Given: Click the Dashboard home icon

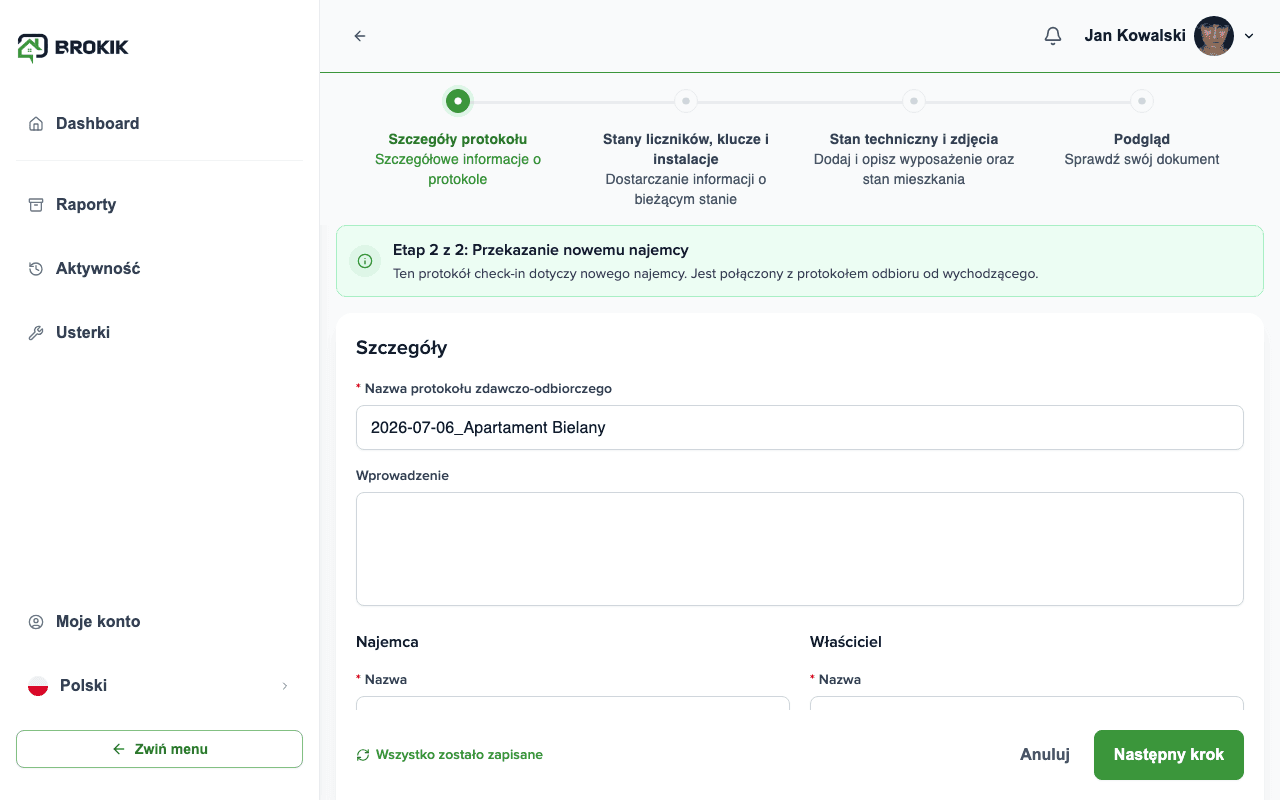Looking at the screenshot, I should tap(36, 124).
